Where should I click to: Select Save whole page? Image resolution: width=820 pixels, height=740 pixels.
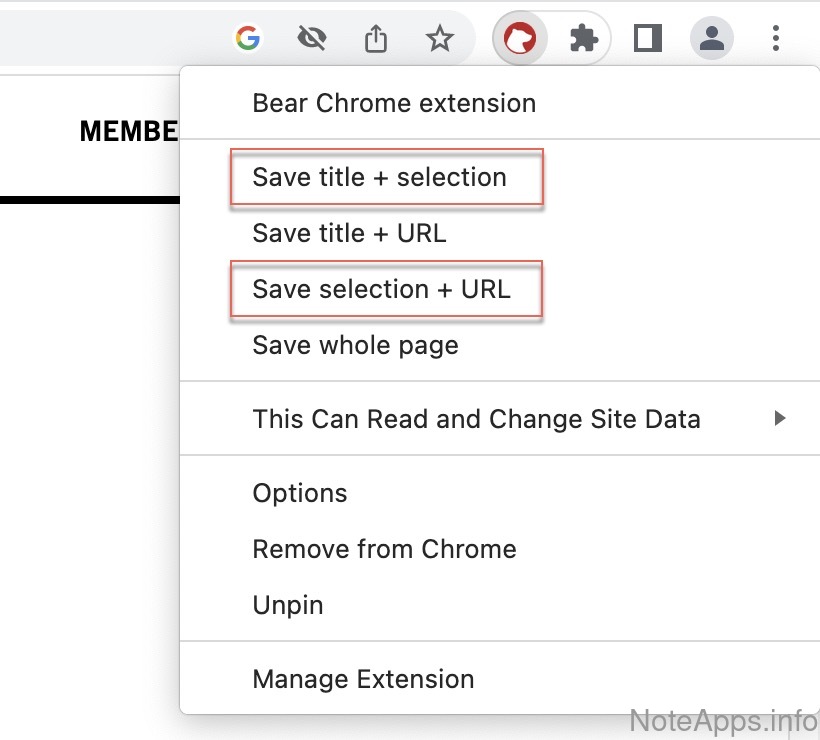pyautogui.click(x=355, y=345)
